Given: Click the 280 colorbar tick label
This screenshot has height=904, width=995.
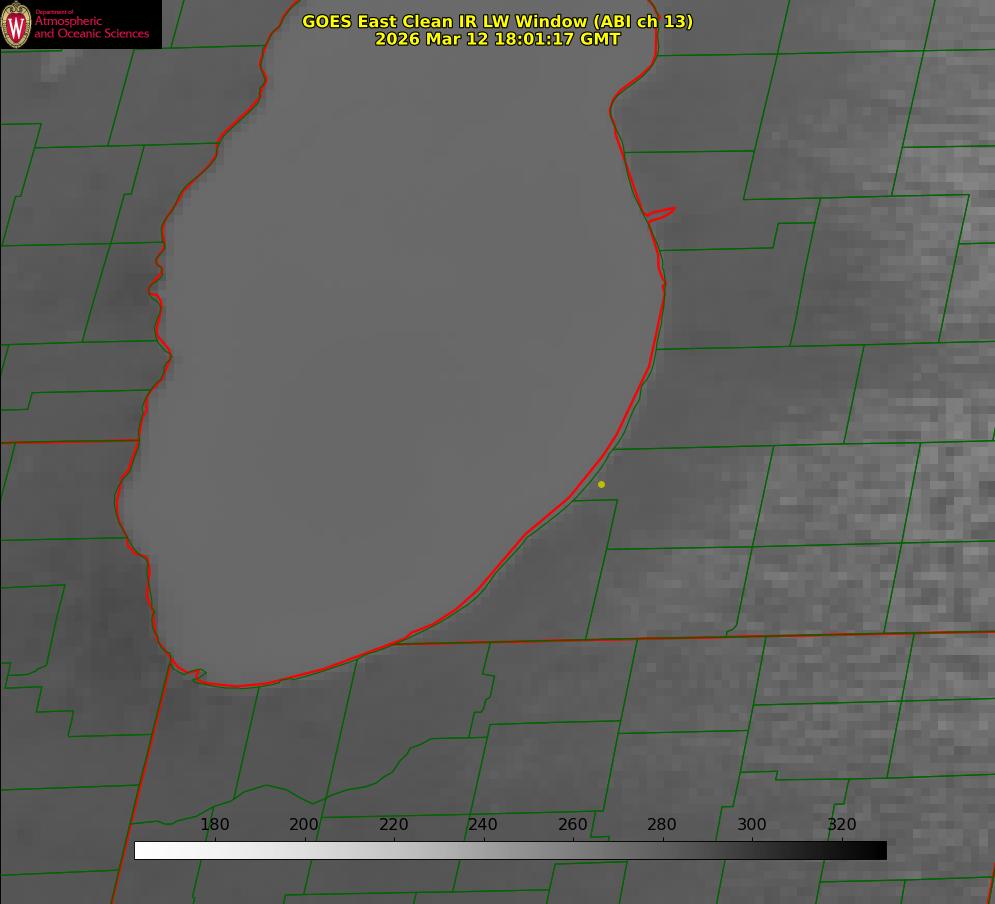Looking at the screenshot, I should pyautogui.click(x=662, y=825).
